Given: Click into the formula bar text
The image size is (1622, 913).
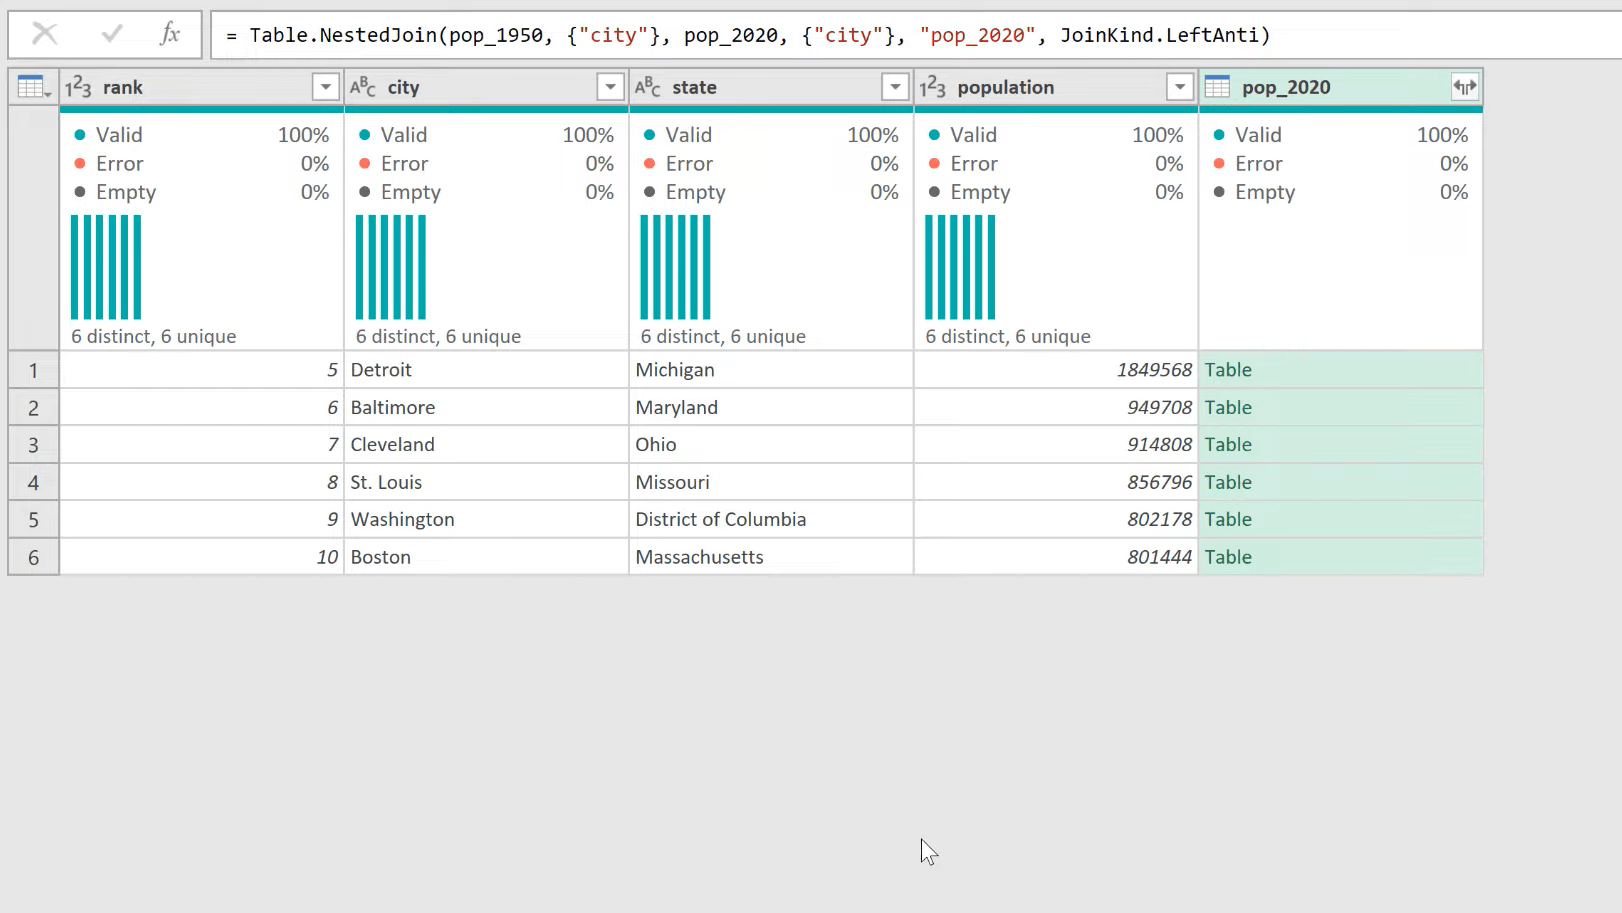Looking at the screenshot, I should click(x=748, y=35).
